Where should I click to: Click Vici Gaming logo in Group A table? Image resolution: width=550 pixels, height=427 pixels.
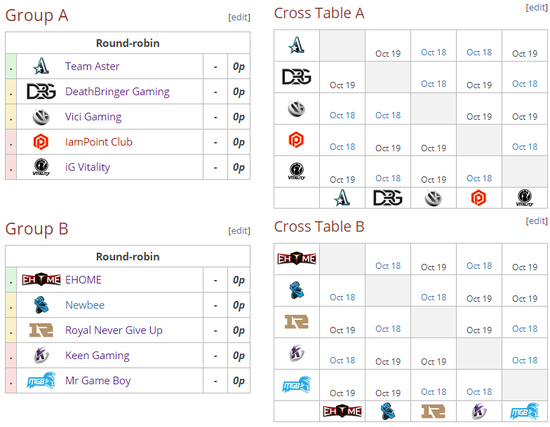tap(41, 117)
